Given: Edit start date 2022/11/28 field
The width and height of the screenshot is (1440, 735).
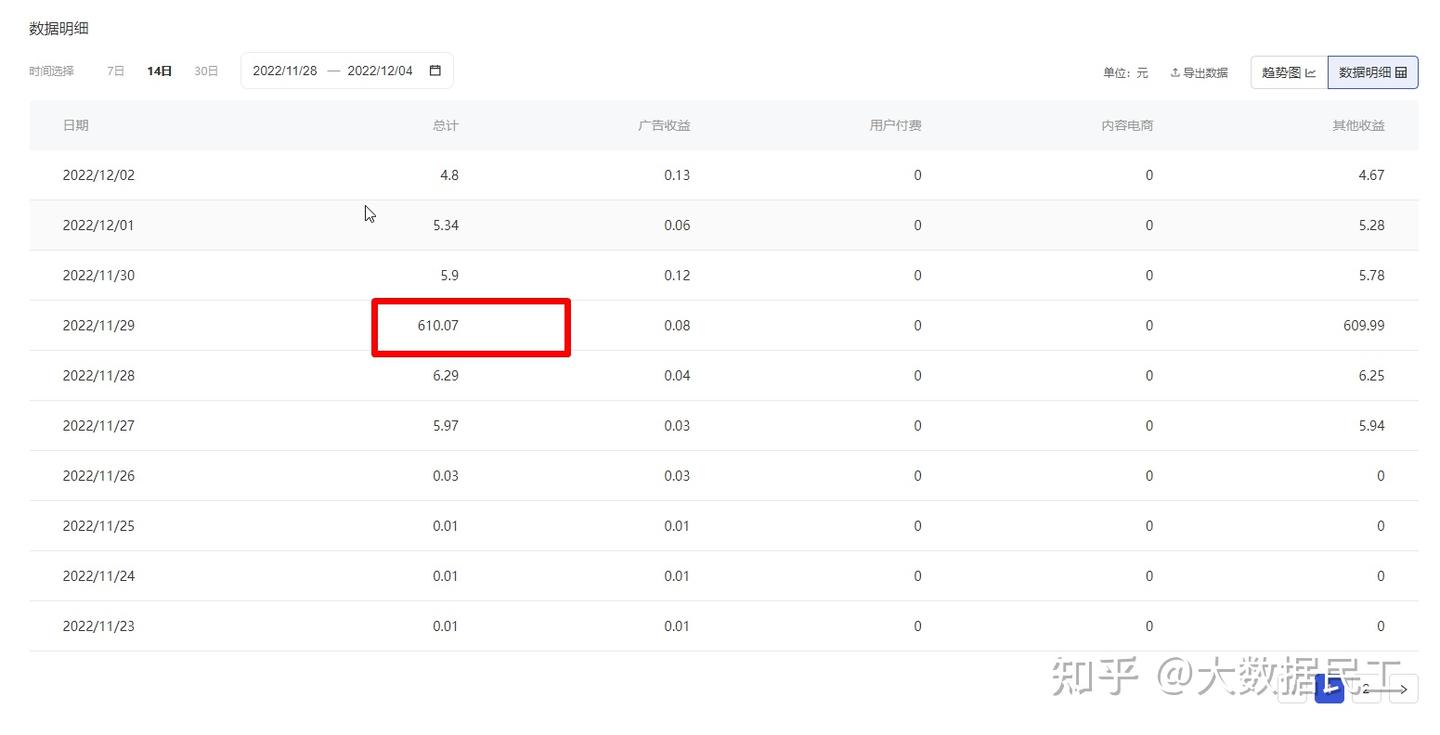Looking at the screenshot, I should pyautogui.click(x=285, y=71).
